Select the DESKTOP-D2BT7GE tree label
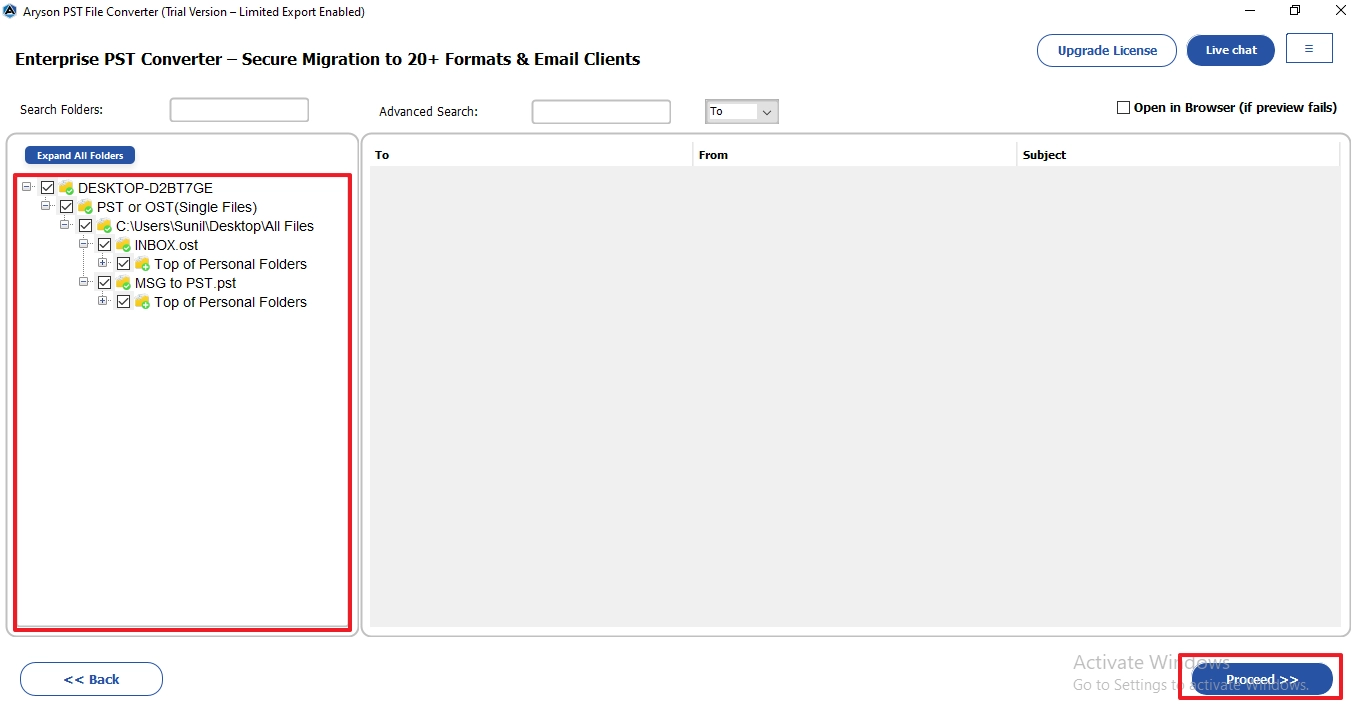This screenshot has width=1366, height=728. 146,188
